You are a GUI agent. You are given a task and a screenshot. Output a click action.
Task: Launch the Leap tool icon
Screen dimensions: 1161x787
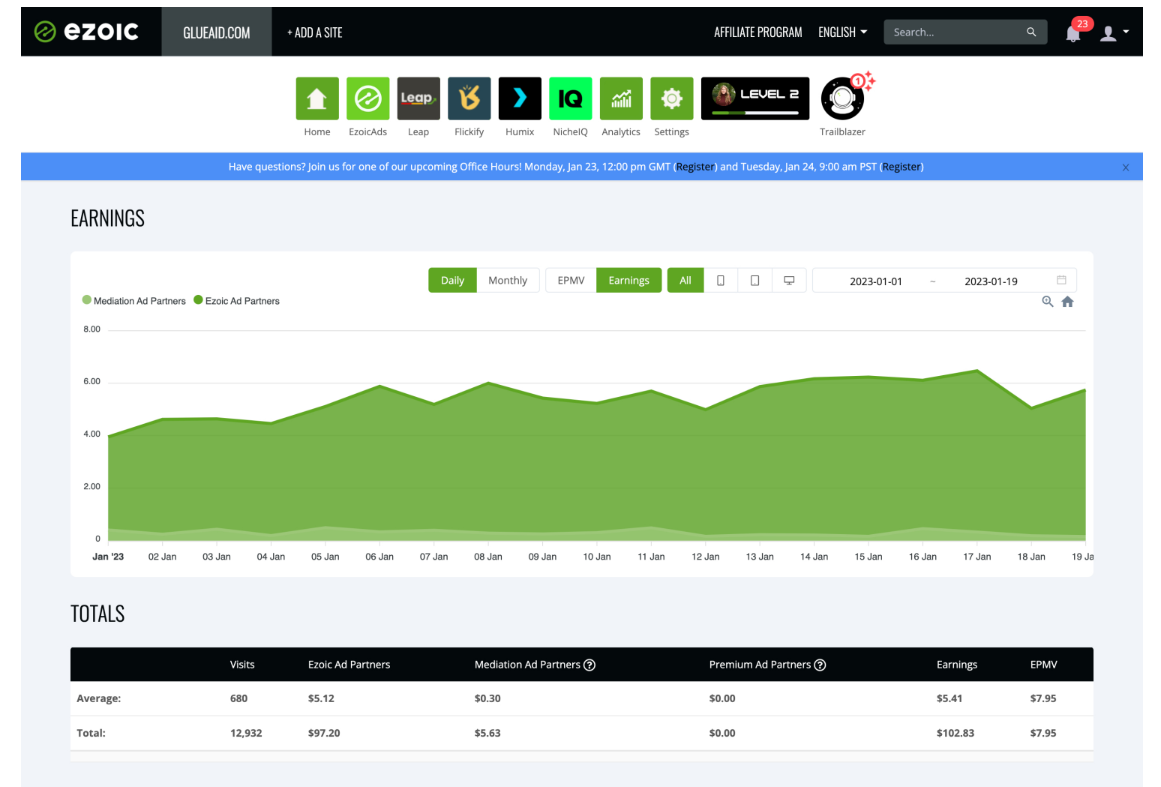click(418, 98)
